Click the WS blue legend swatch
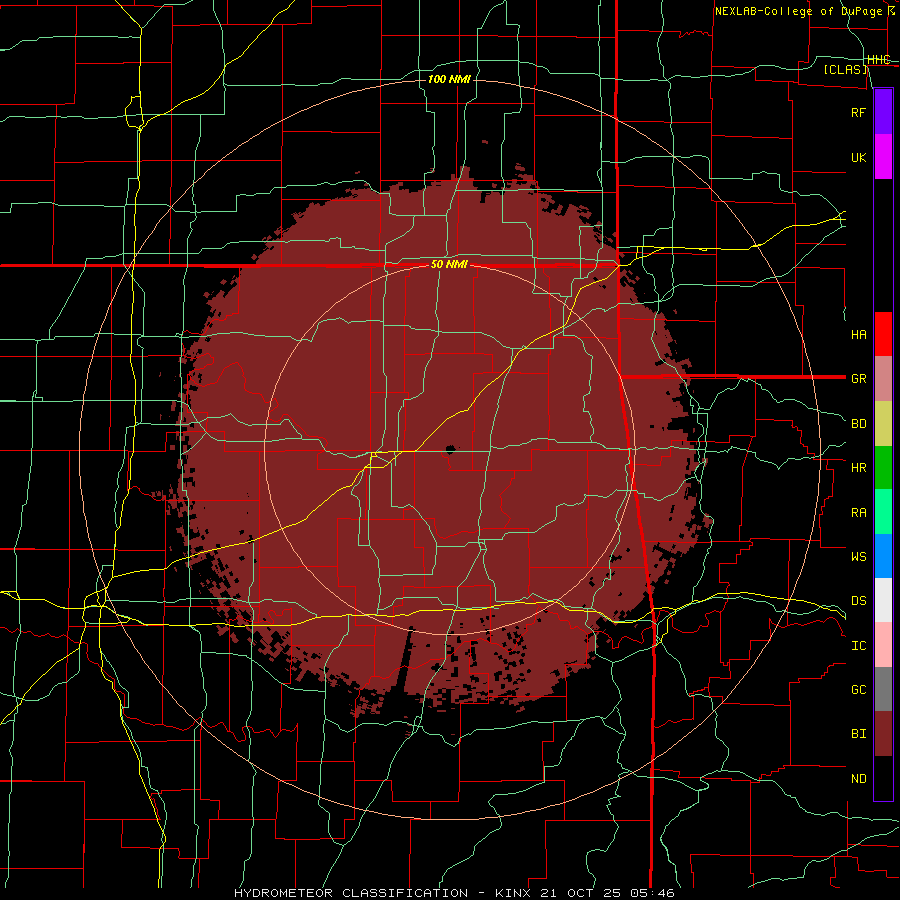Screen dimensions: 900x900 click(883, 556)
